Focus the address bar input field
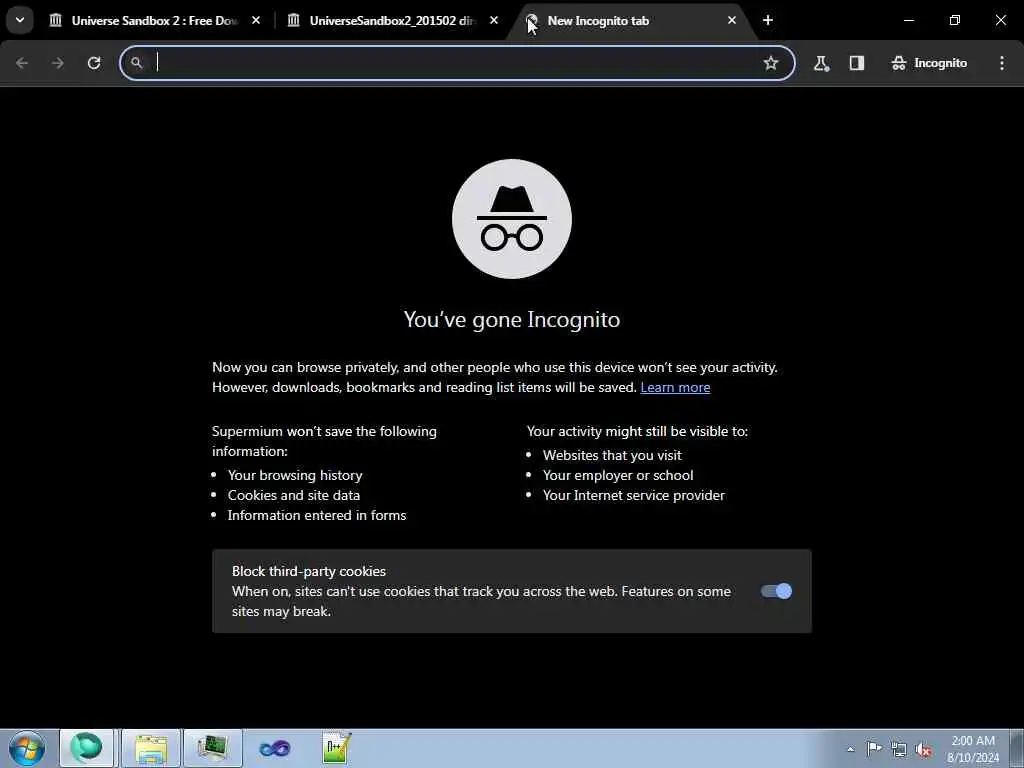The image size is (1024, 768). point(457,63)
